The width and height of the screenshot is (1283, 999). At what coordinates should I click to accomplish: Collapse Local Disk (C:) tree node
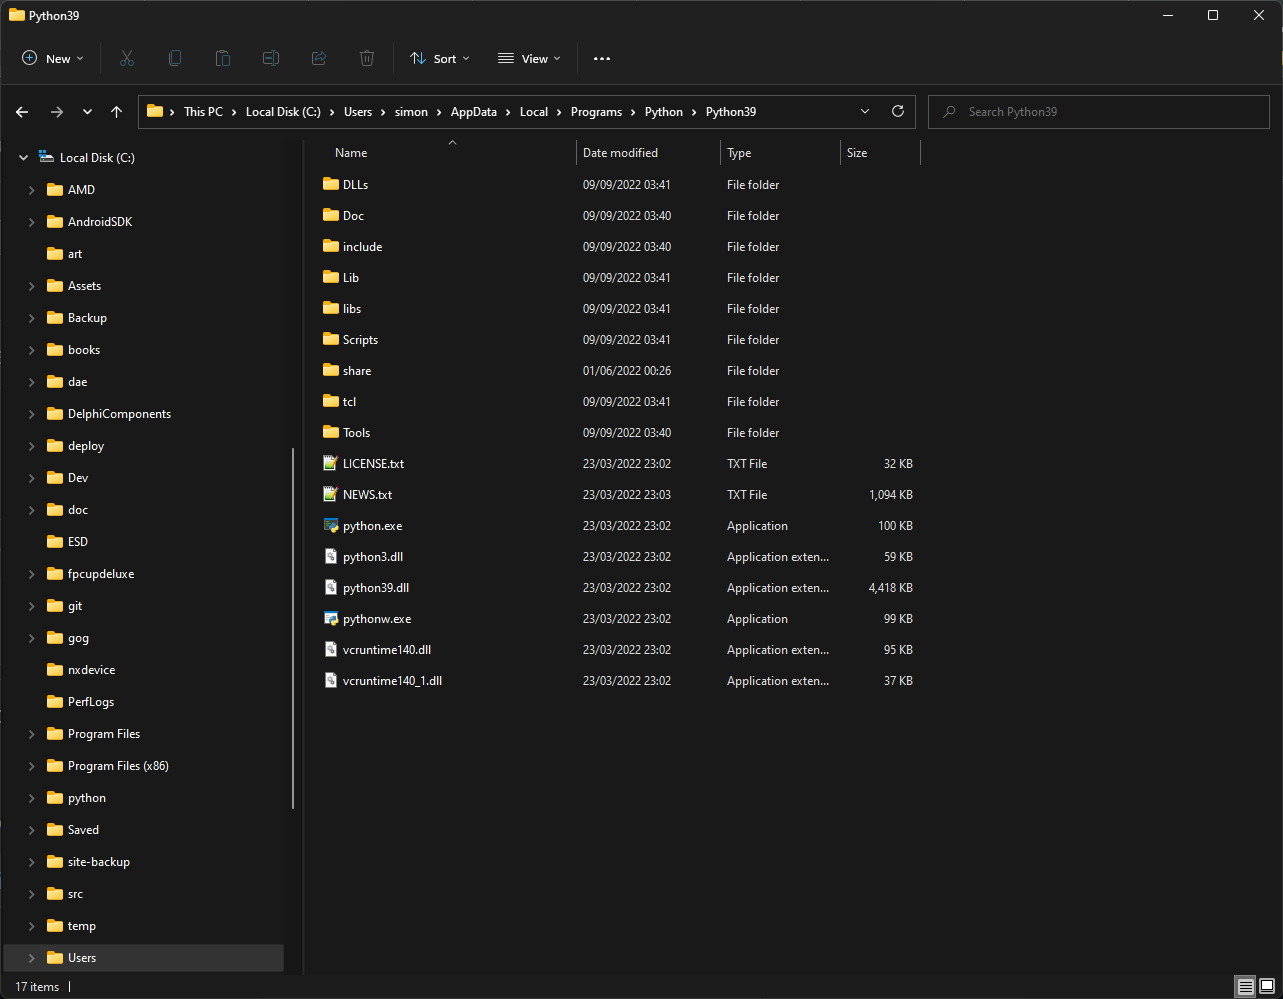(x=23, y=158)
